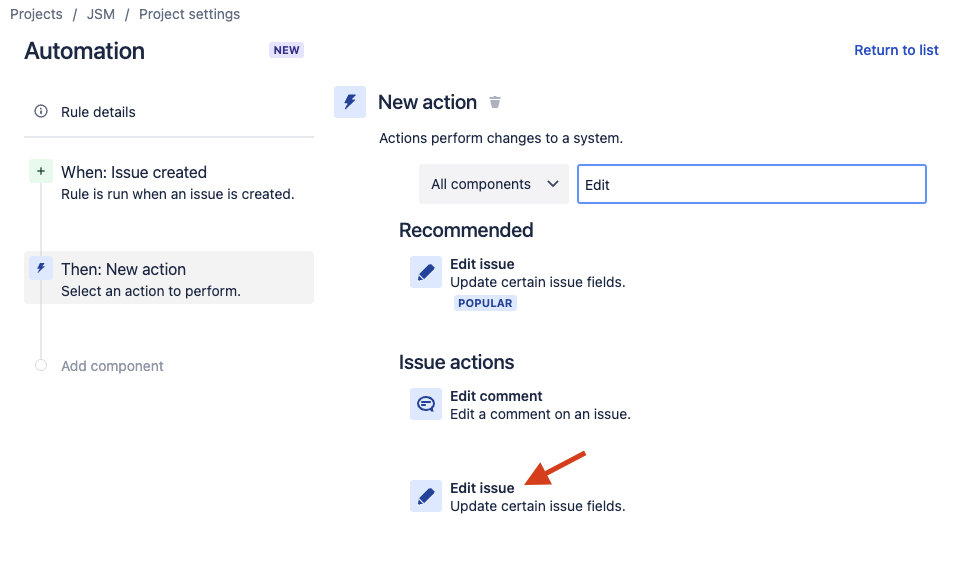
Task: Open the Projects breadcrumb link
Action: [36, 14]
